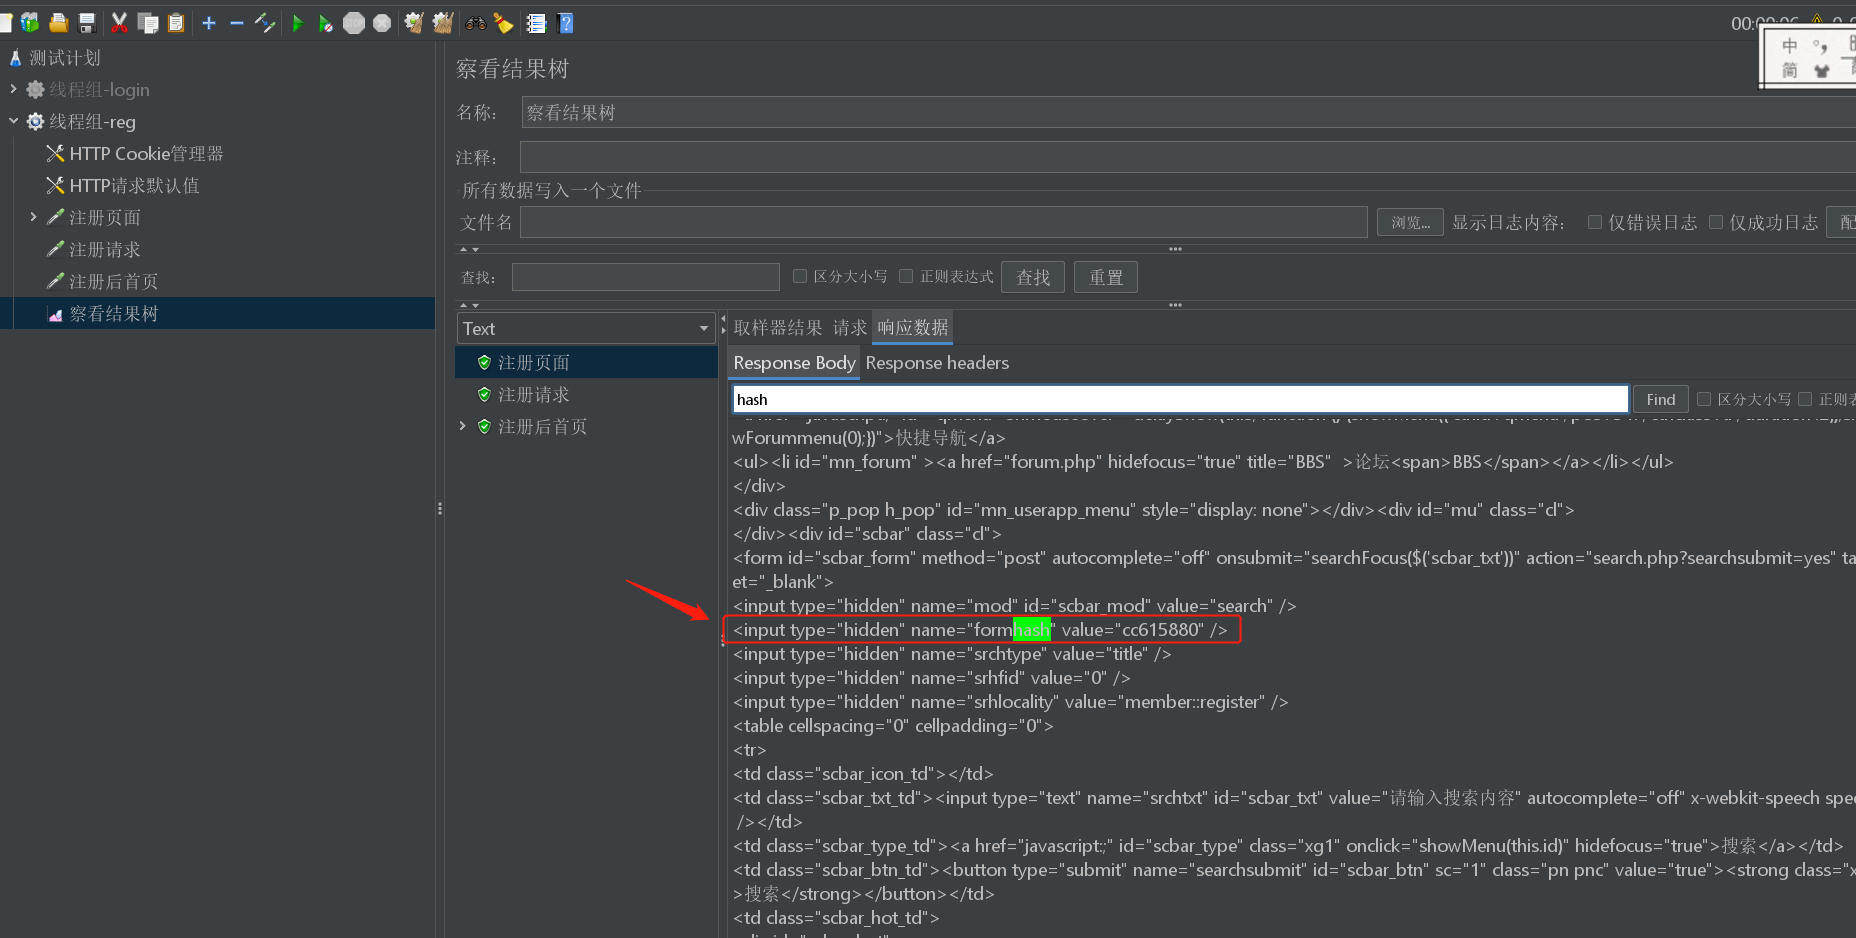Click the Paste clipboard icon
The height and width of the screenshot is (938, 1856).
pos(176,23)
